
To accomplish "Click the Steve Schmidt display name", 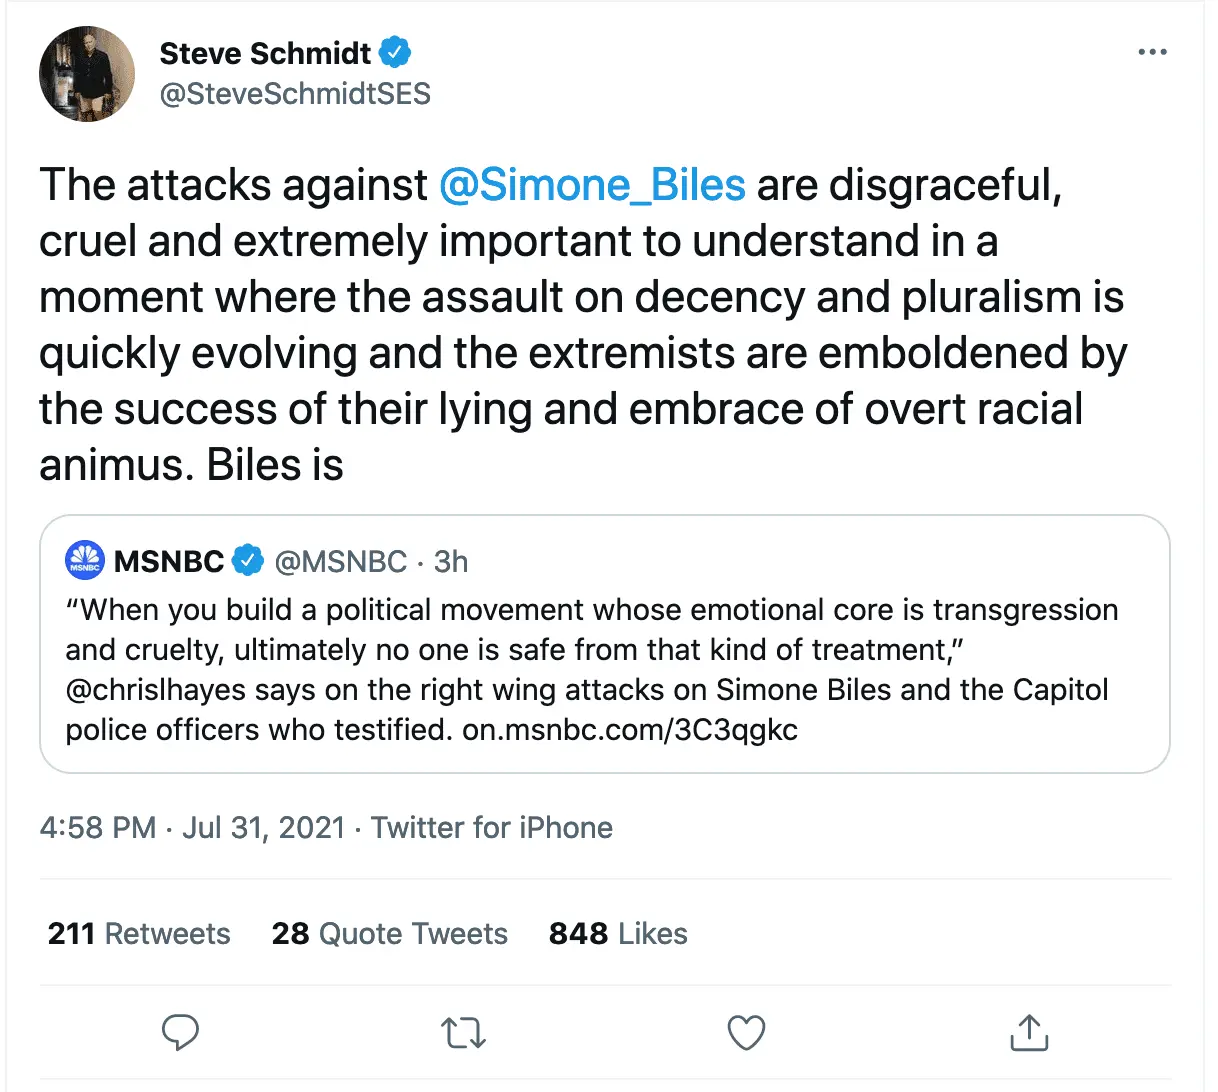I will click(x=265, y=53).
